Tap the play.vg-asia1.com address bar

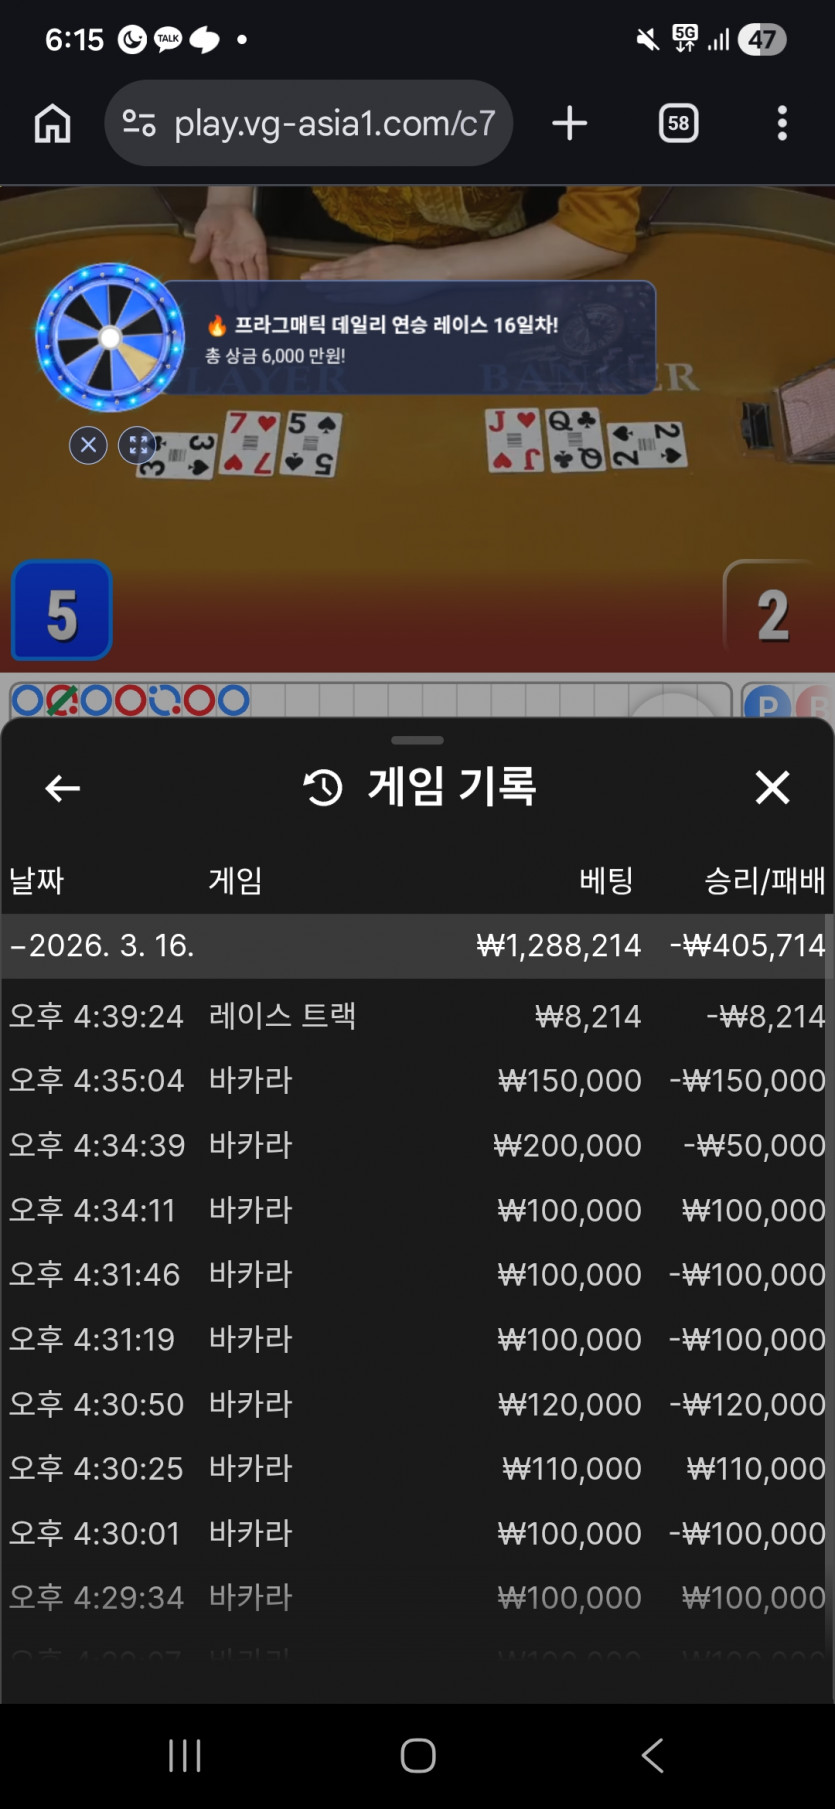coord(309,123)
